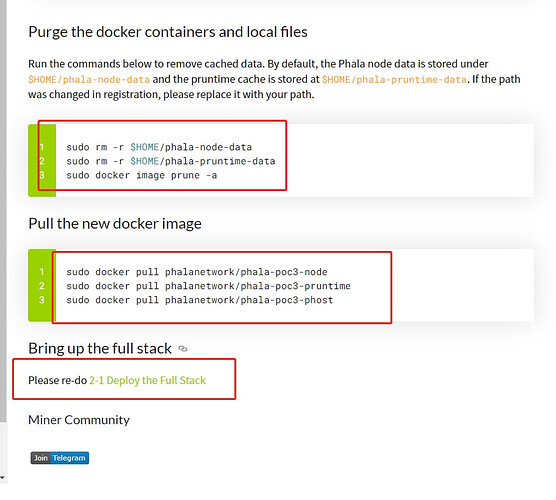Click the anchor link icon beside Bring up the full stack

pyautogui.click(x=183, y=349)
